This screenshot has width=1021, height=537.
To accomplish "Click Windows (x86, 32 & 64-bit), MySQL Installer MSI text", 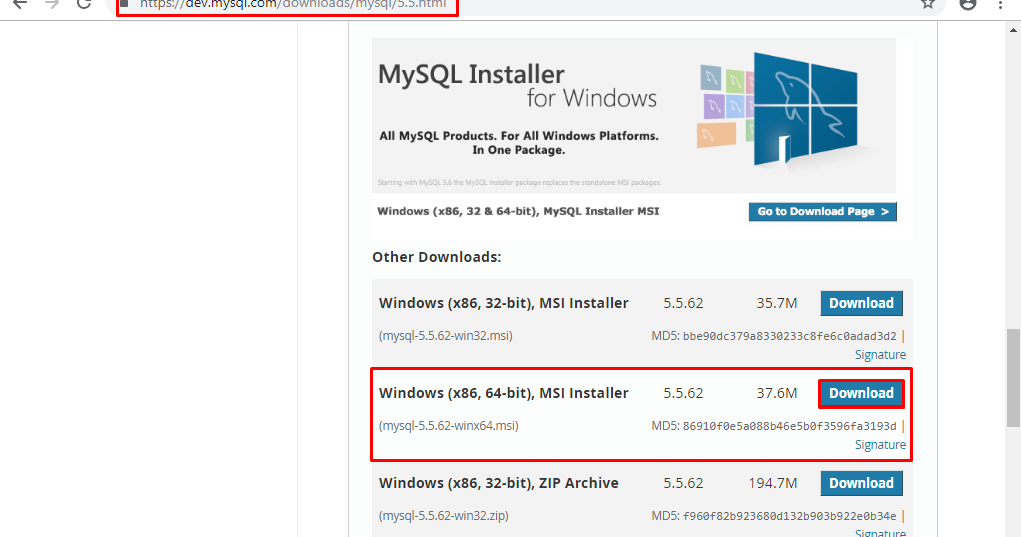I will coord(518,211).
